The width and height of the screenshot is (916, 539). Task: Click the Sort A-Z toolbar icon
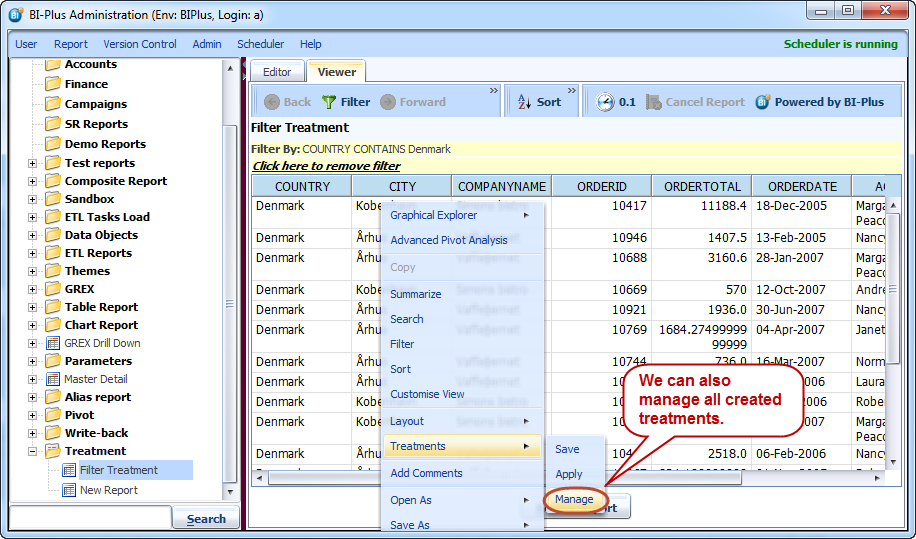click(524, 102)
